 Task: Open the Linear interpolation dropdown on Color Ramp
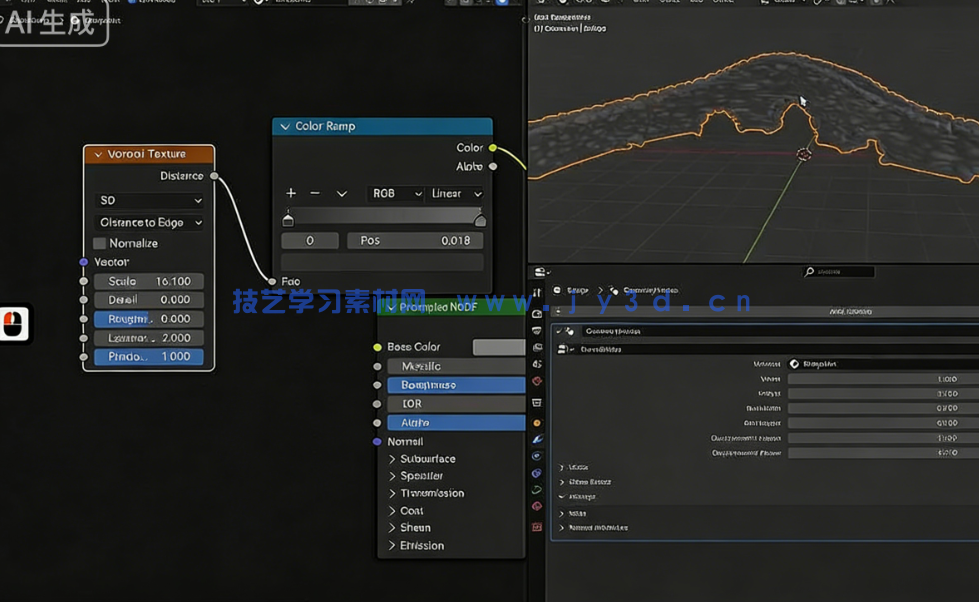455,193
